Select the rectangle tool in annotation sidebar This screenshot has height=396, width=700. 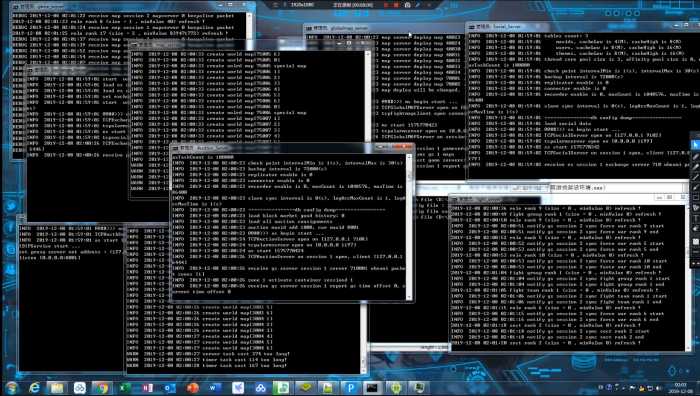696,197
